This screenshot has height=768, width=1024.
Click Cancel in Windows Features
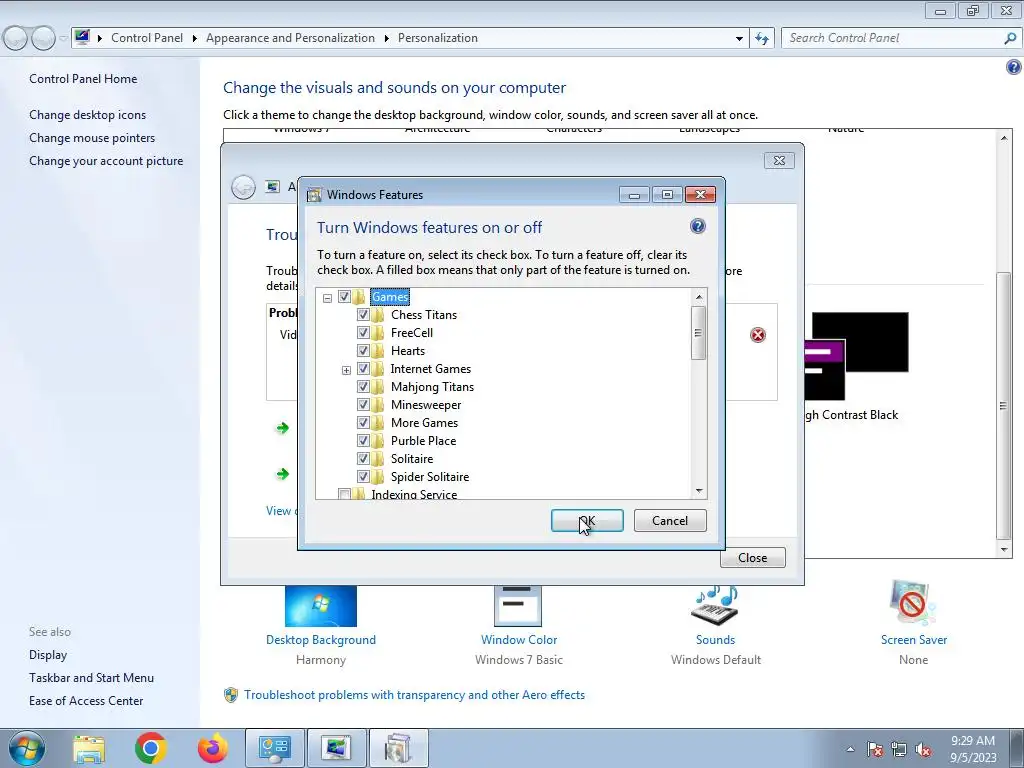click(x=670, y=520)
